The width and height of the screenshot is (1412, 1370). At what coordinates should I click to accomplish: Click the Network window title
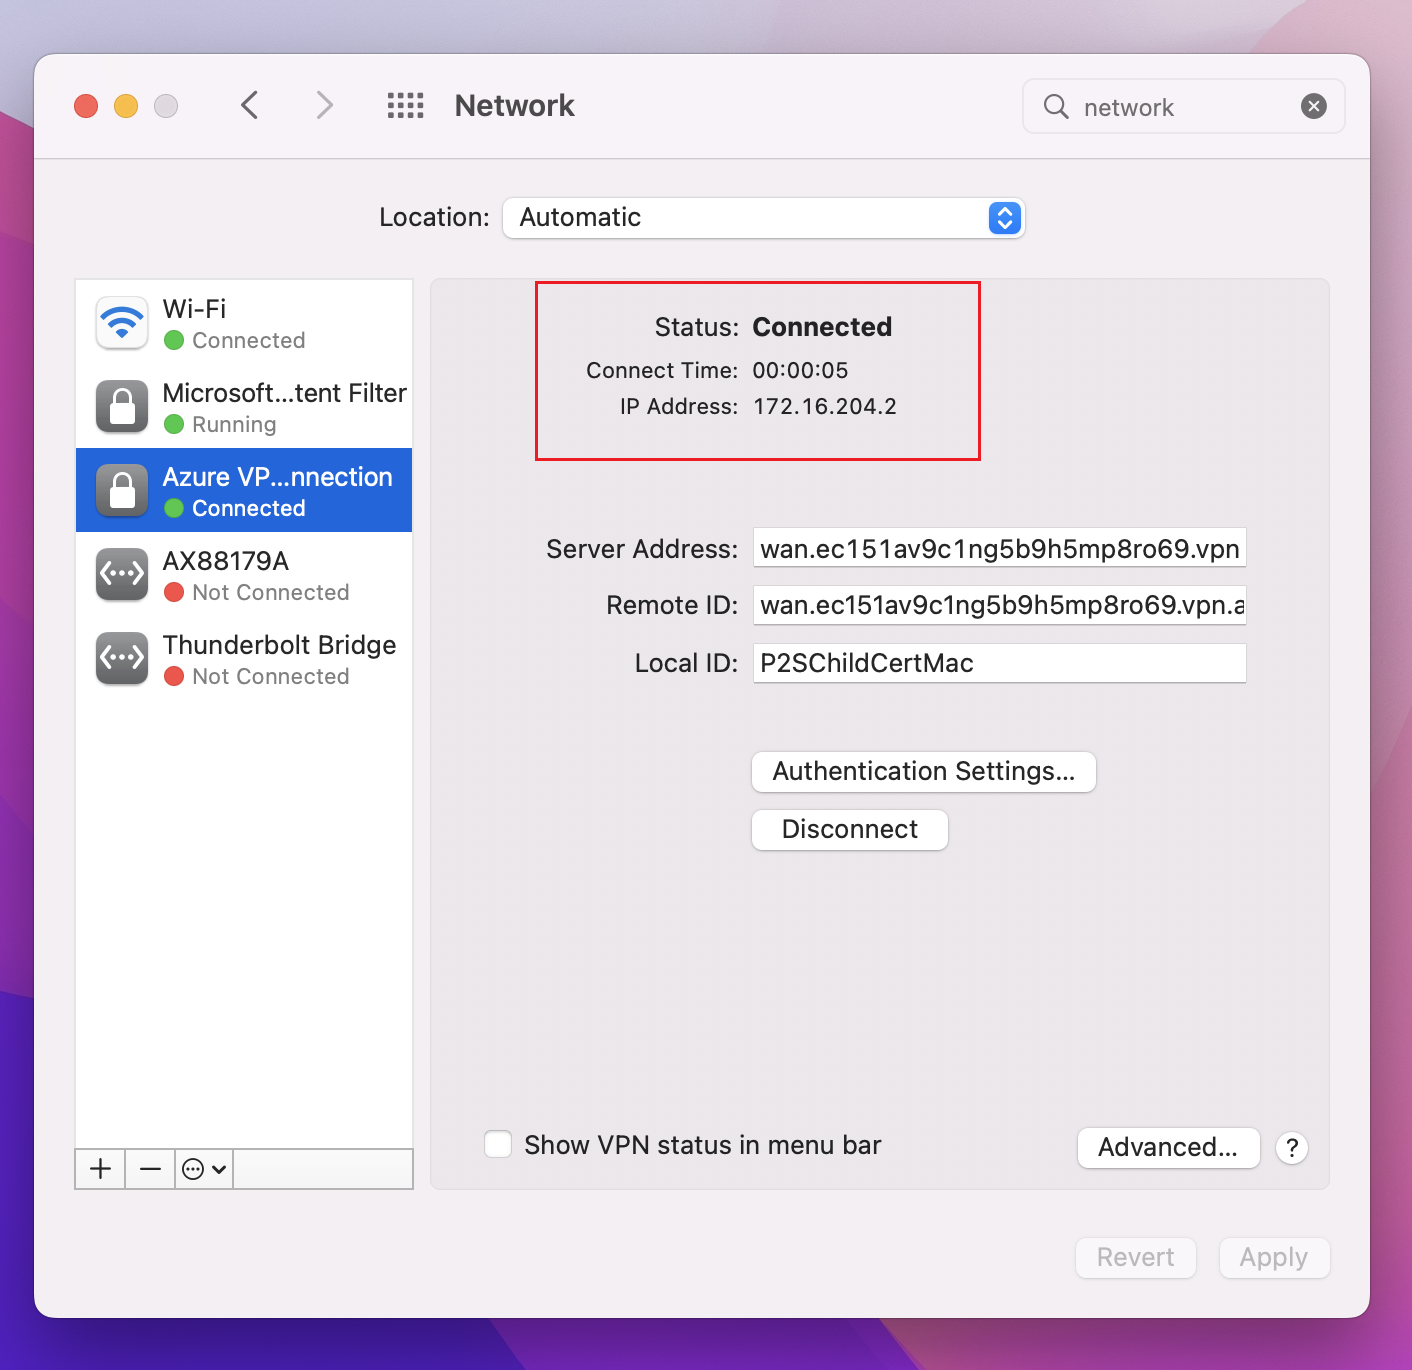[515, 106]
